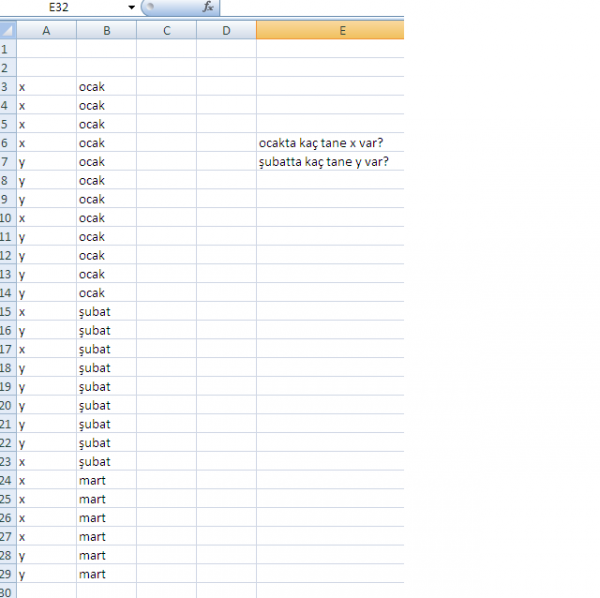600x598 pixels.
Task: Click 'mart' cell in row 29
Action: click(x=106, y=574)
